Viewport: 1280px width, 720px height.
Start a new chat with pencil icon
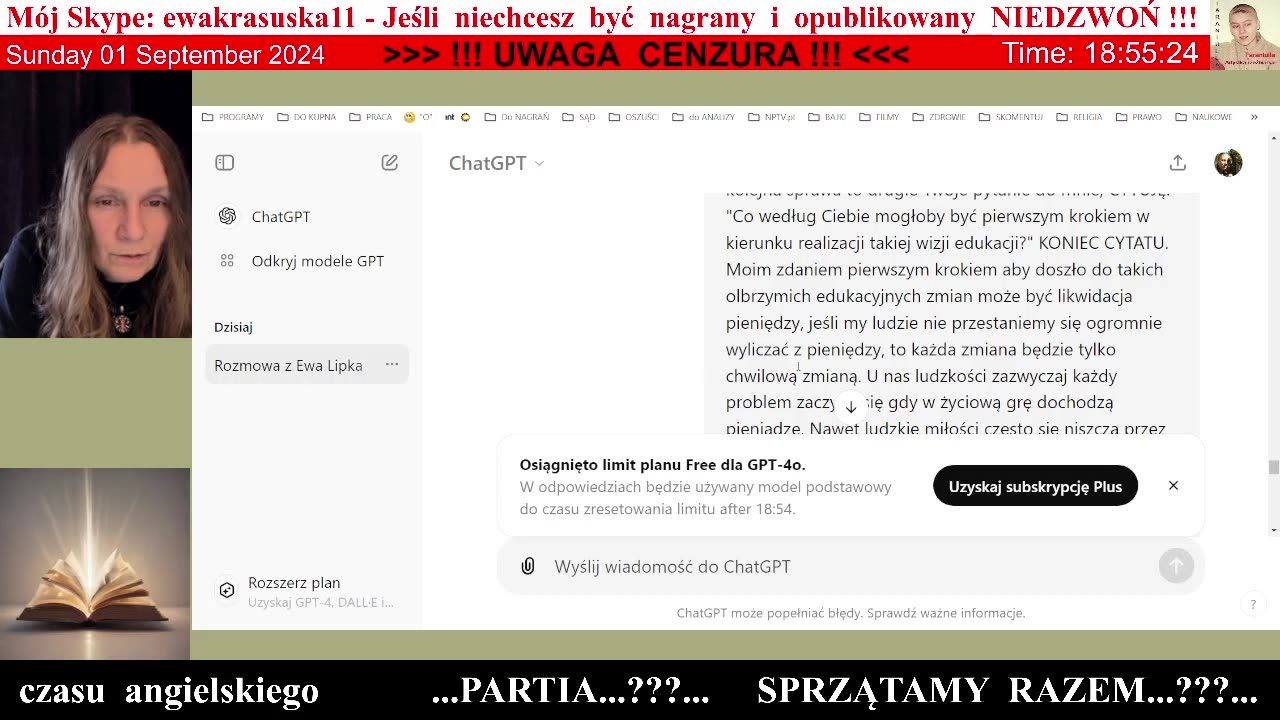click(389, 163)
